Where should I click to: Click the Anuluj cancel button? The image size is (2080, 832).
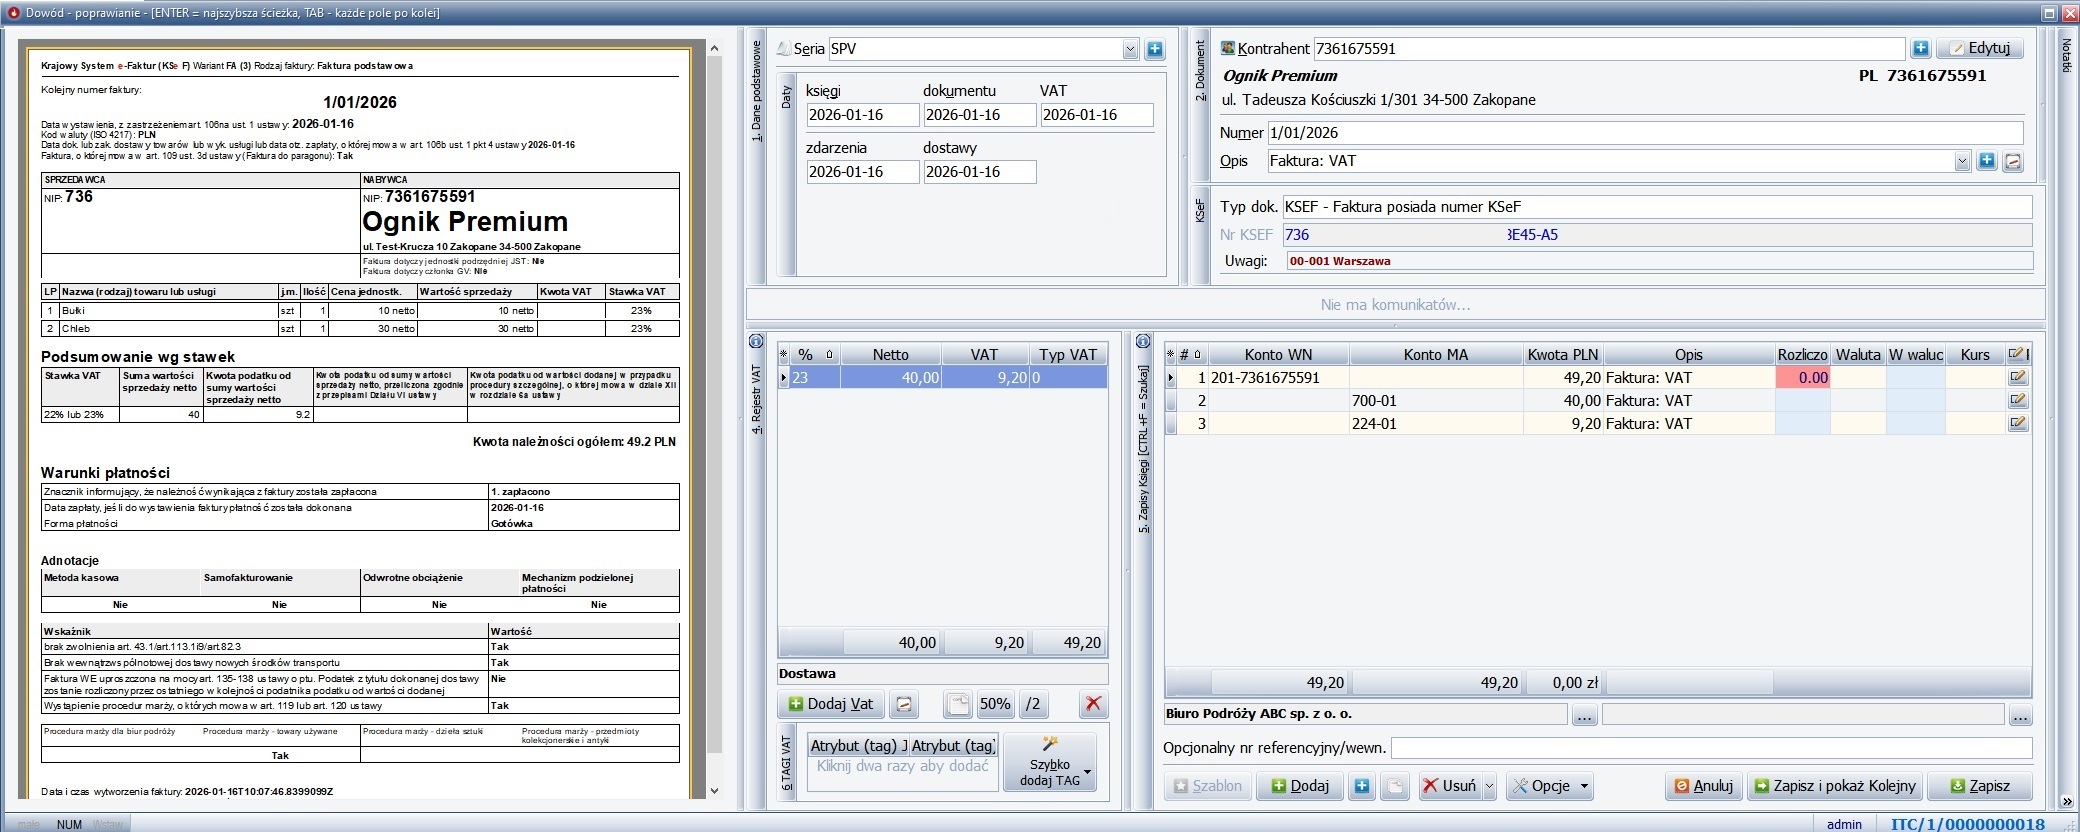coord(1704,786)
